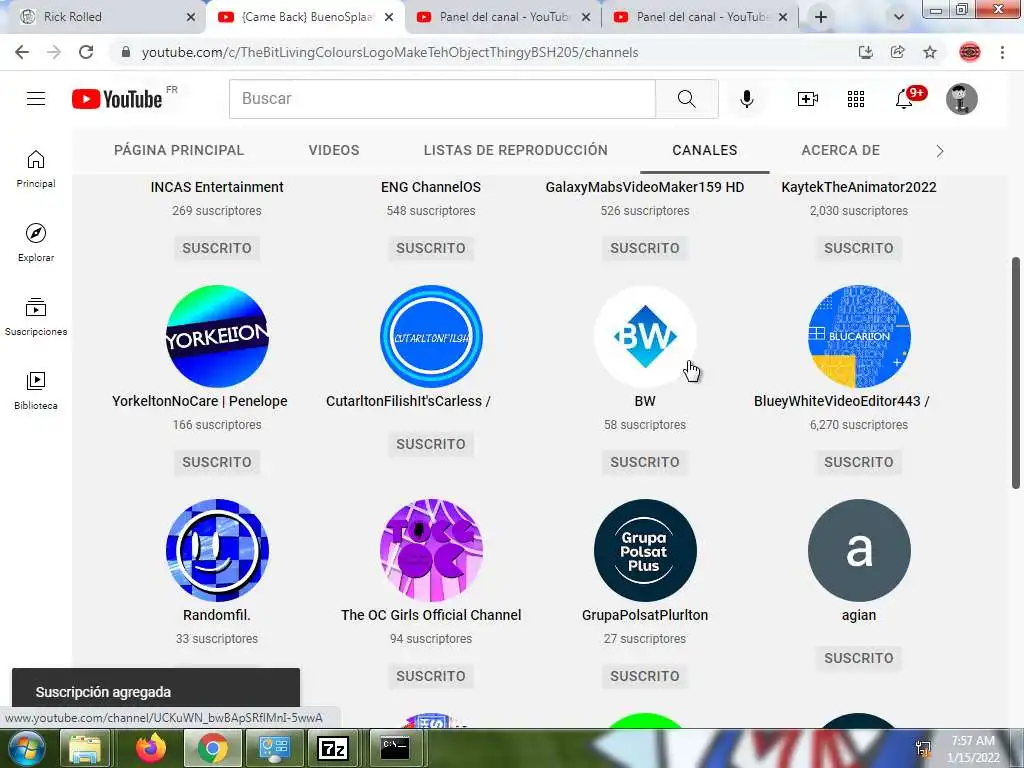
Task: Toggle SUSCRITO for ENG ChannelOS
Action: click(431, 248)
